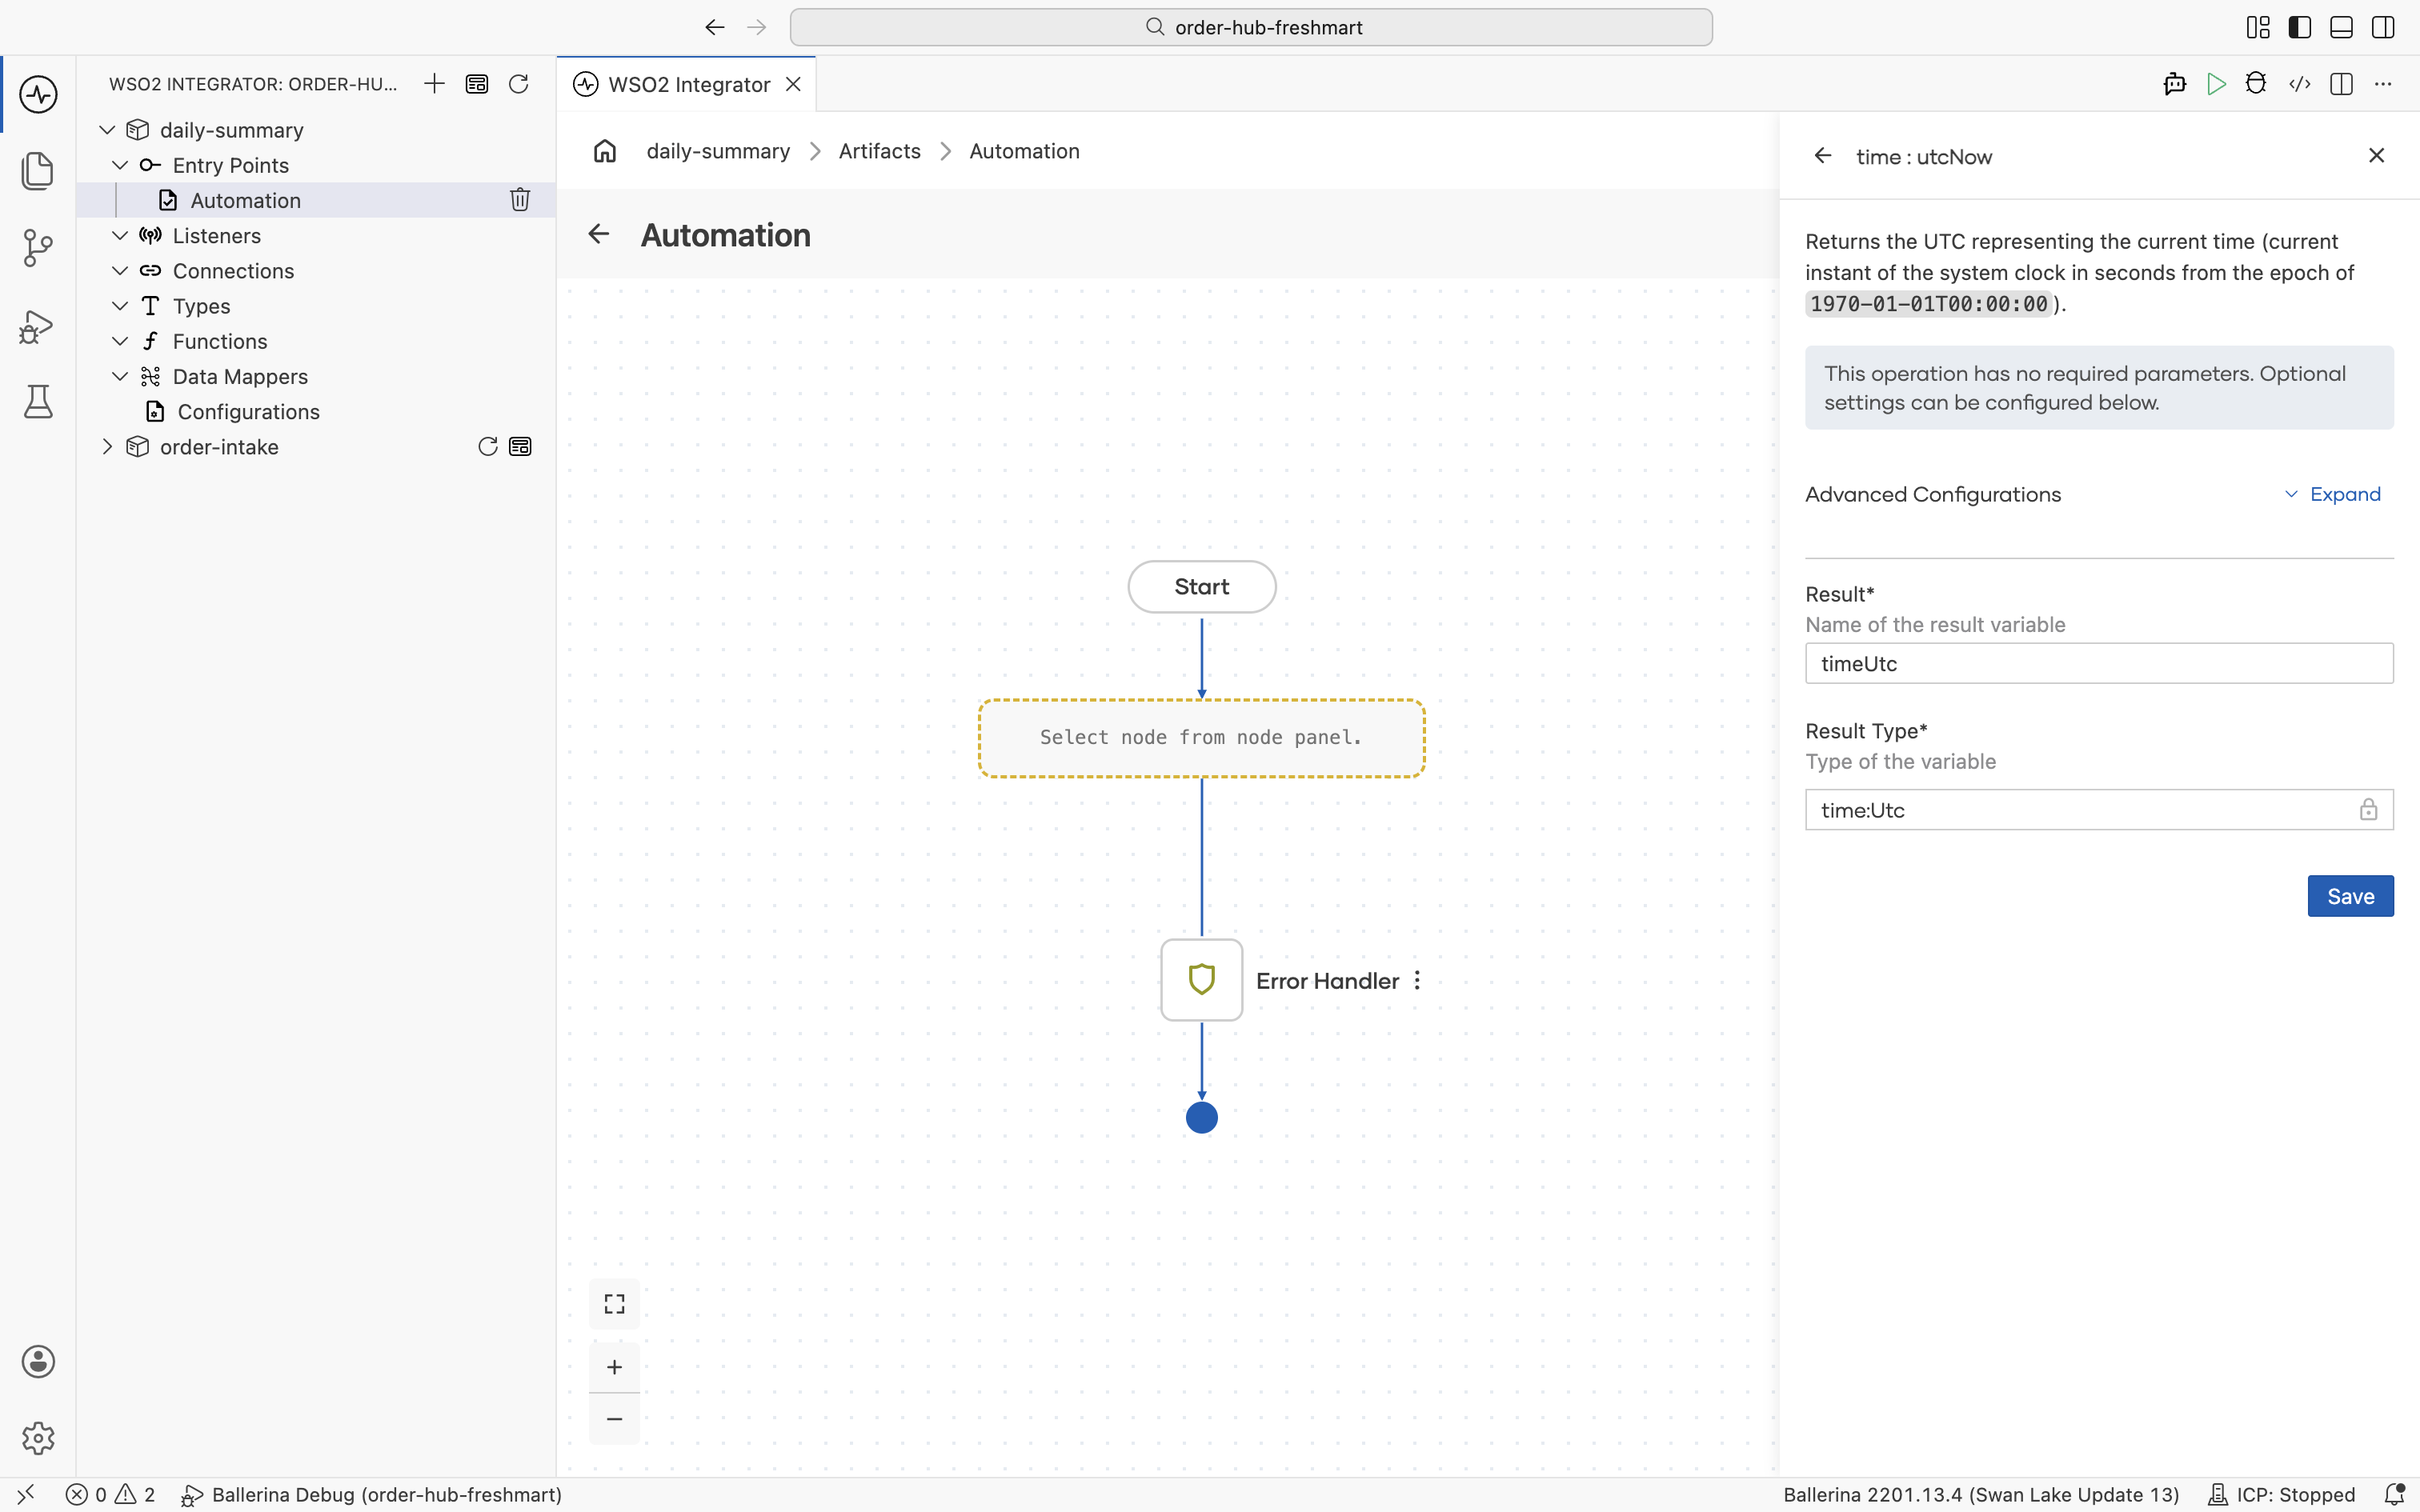Viewport: 2420px width, 1512px height.
Task: Select daily-summary in the breadcrumb
Action: [x=718, y=151]
